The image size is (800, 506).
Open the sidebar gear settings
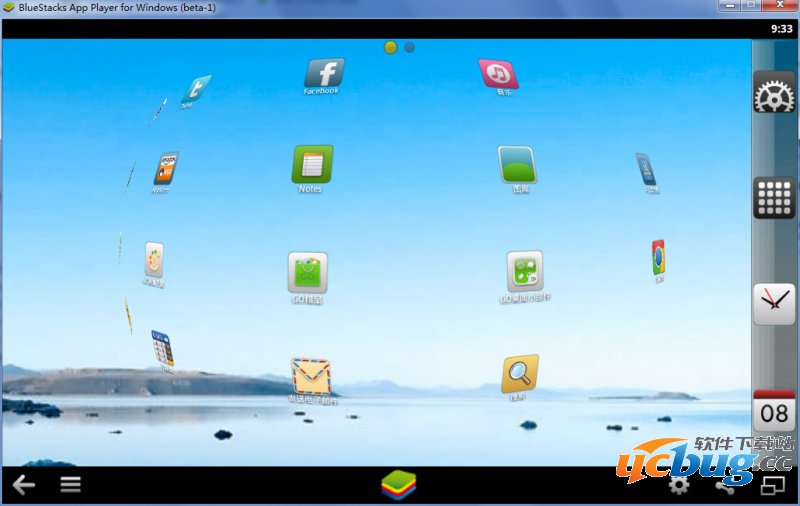pyautogui.click(x=773, y=98)
